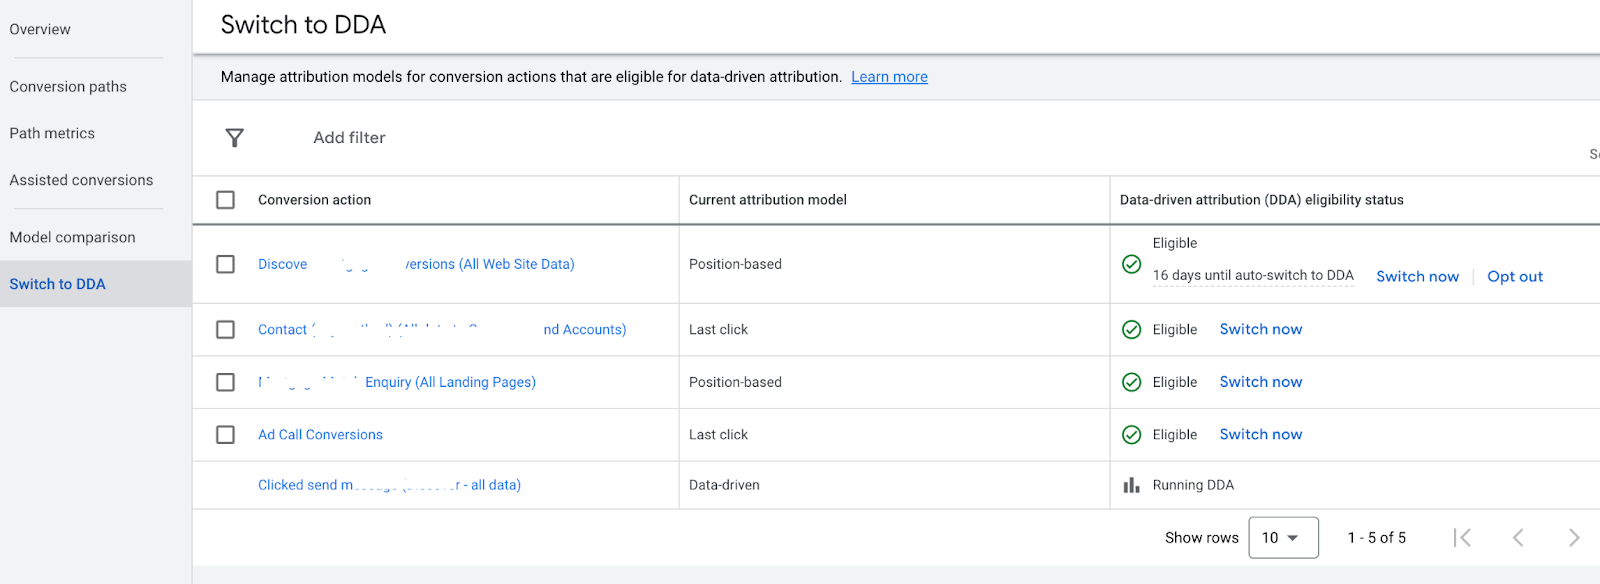Image resolution: width=1600 pixels, height=584 pixels.
Task: Click Position-based in the Enquiry row
Action: point(735,382)
